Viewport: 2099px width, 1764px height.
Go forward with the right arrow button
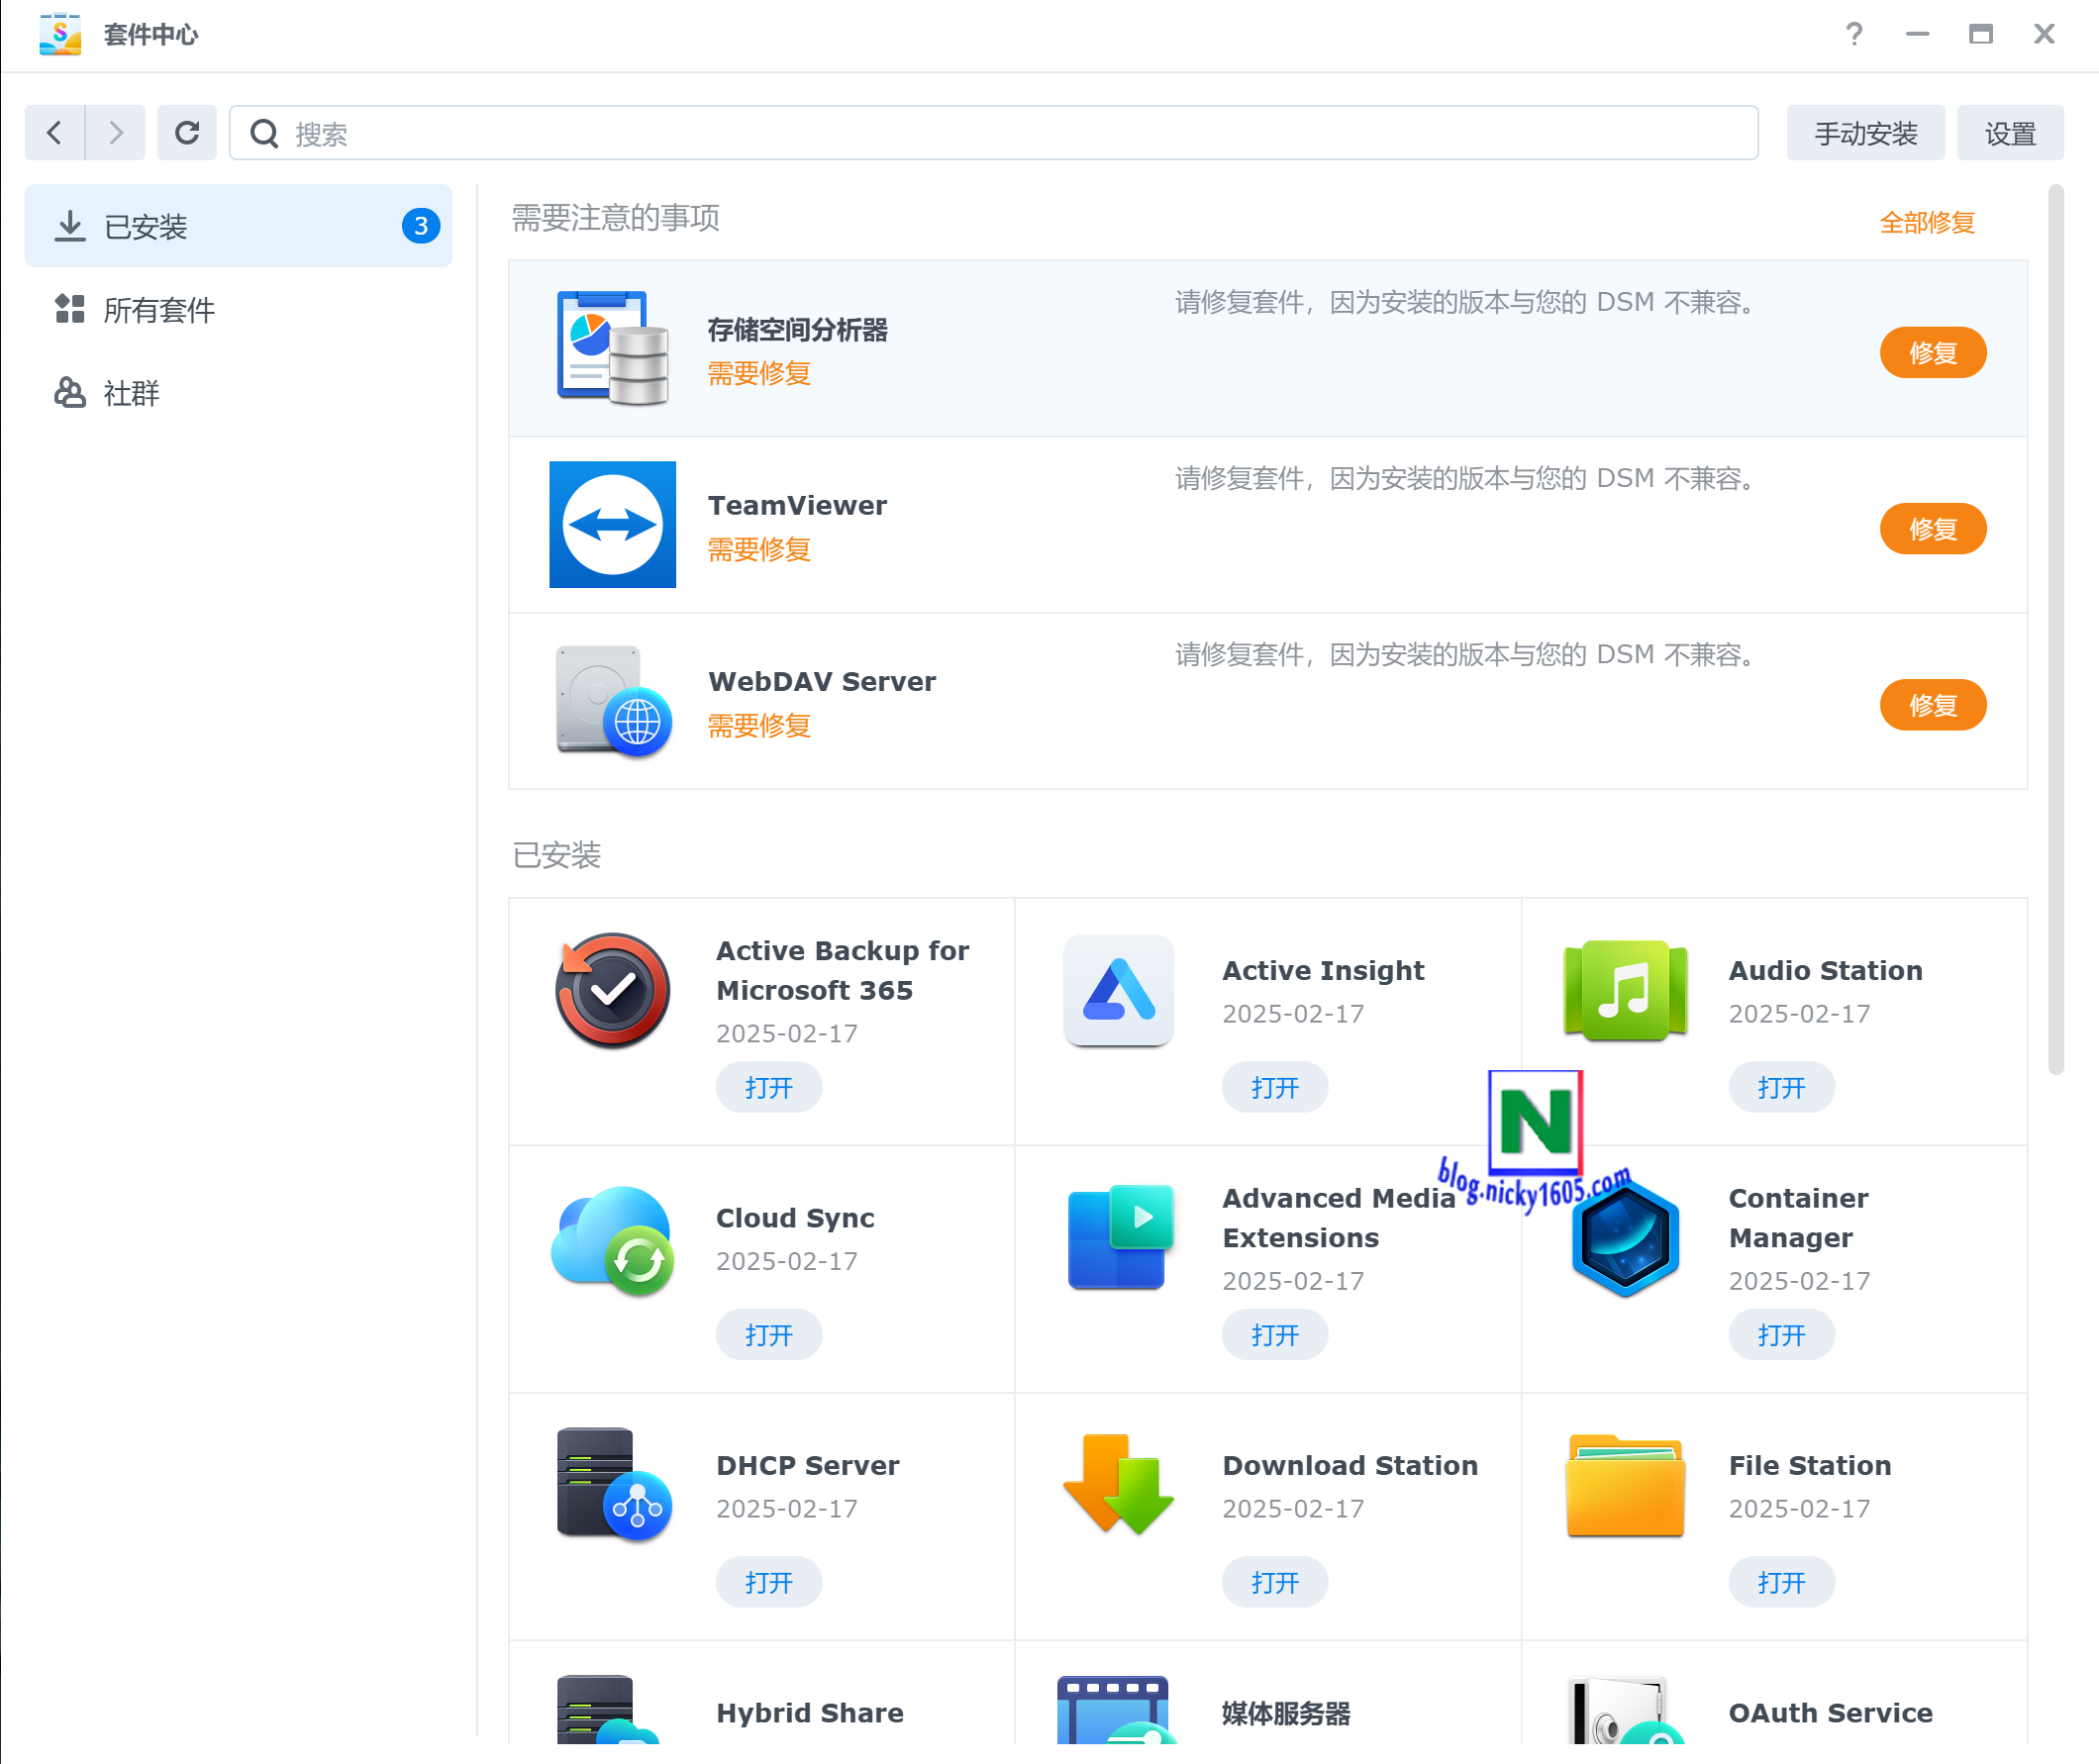[x=116, y=133]
